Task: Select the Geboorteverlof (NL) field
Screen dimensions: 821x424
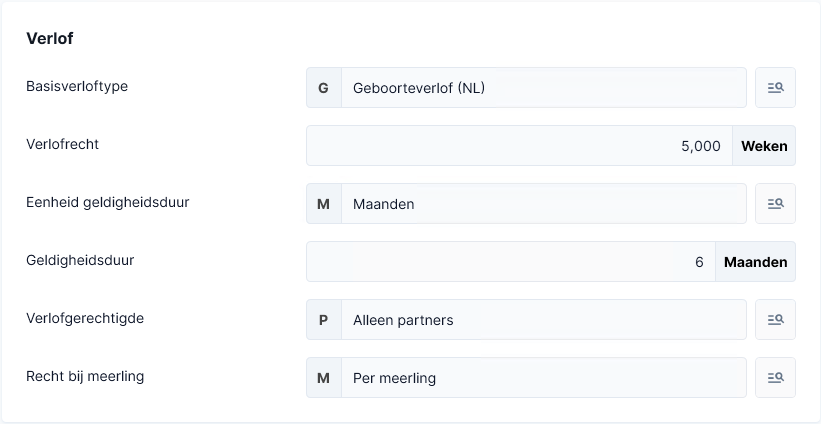Action: coord(544,87)
